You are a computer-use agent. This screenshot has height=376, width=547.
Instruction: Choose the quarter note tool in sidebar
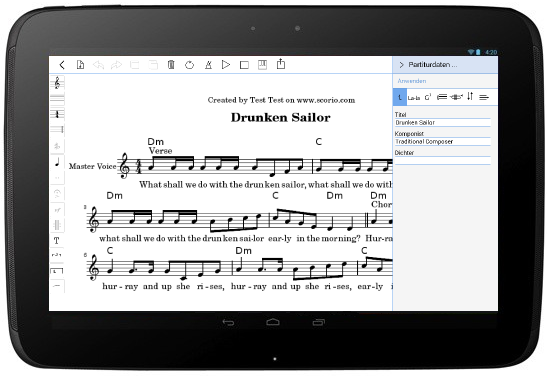[x=58, y=162]
